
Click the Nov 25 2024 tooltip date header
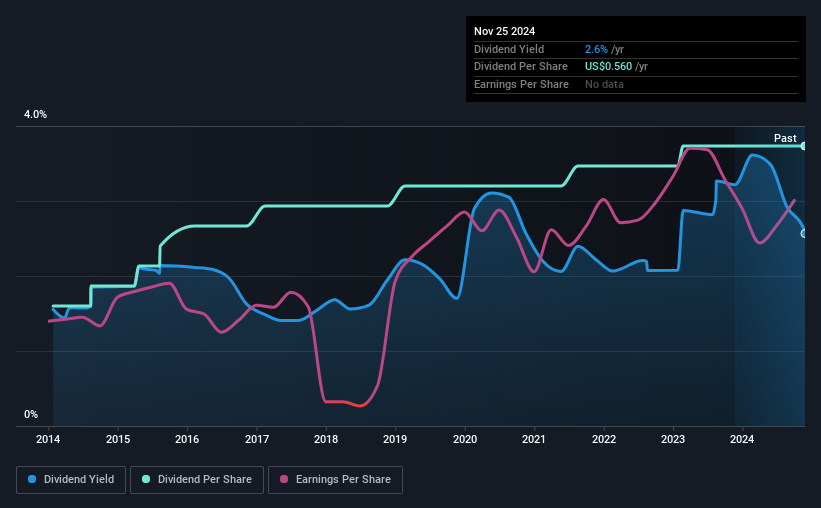tap(504, 31)
